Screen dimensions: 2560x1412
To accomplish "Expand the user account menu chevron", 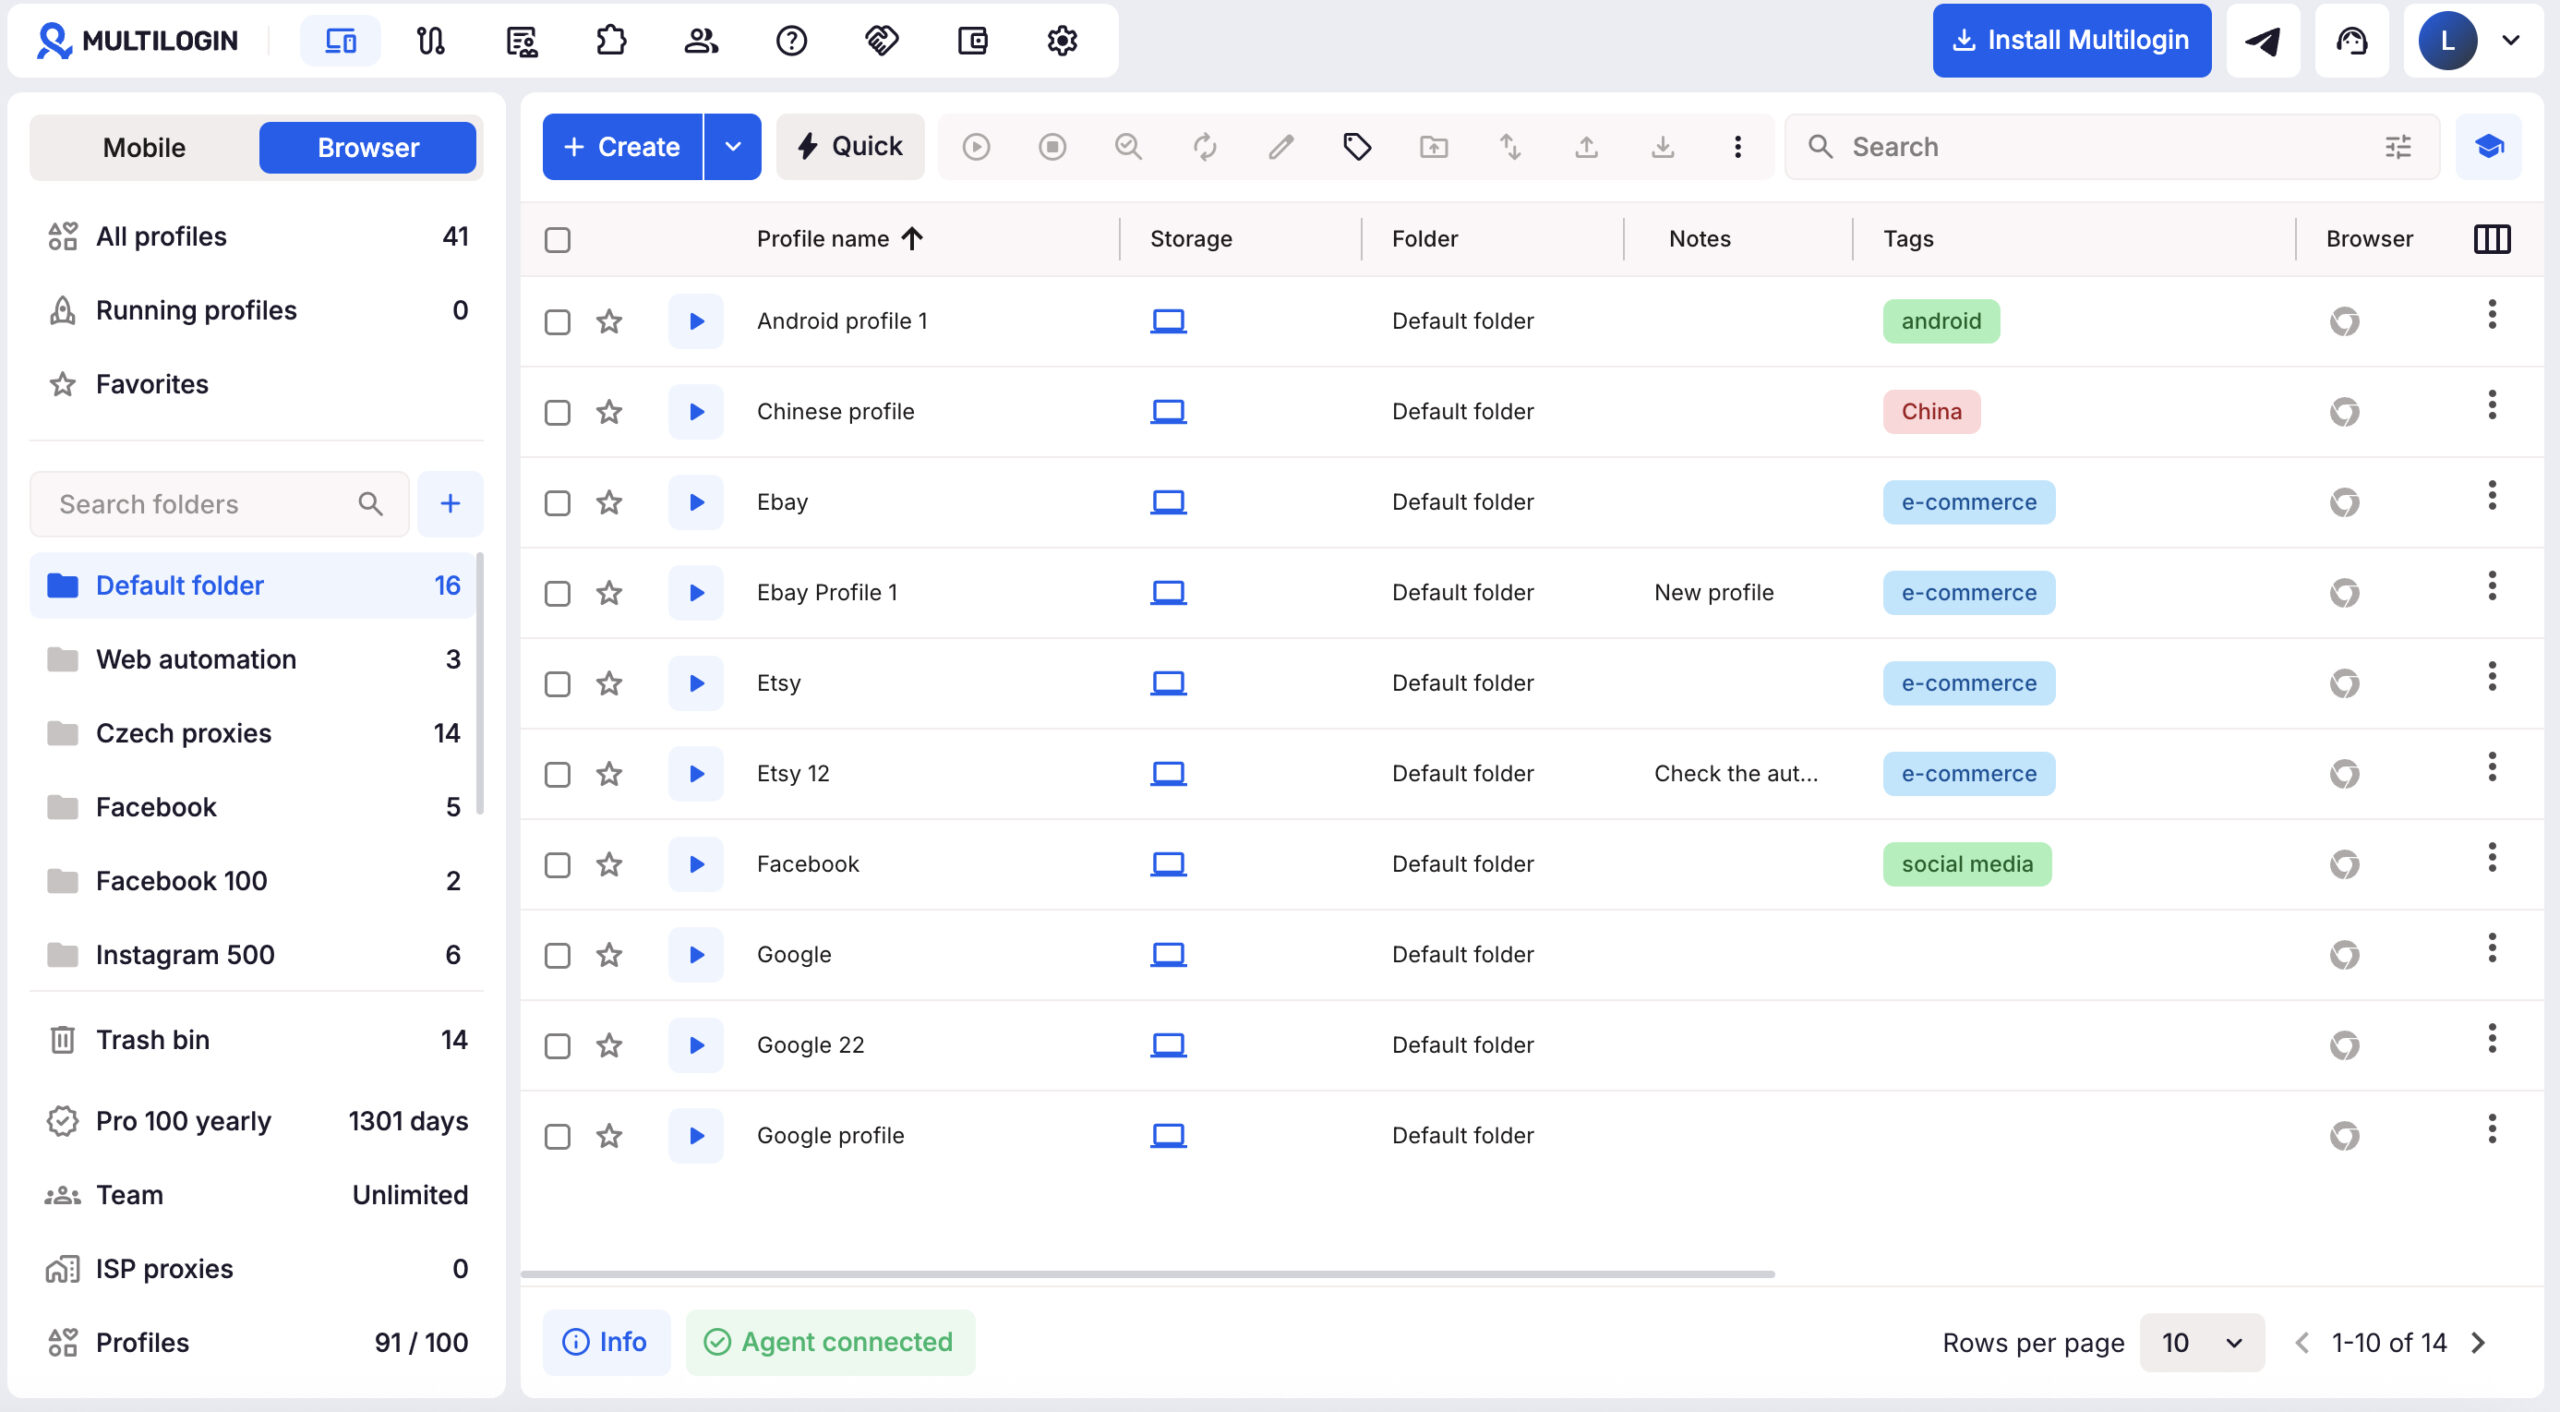I will point(2510,41).
